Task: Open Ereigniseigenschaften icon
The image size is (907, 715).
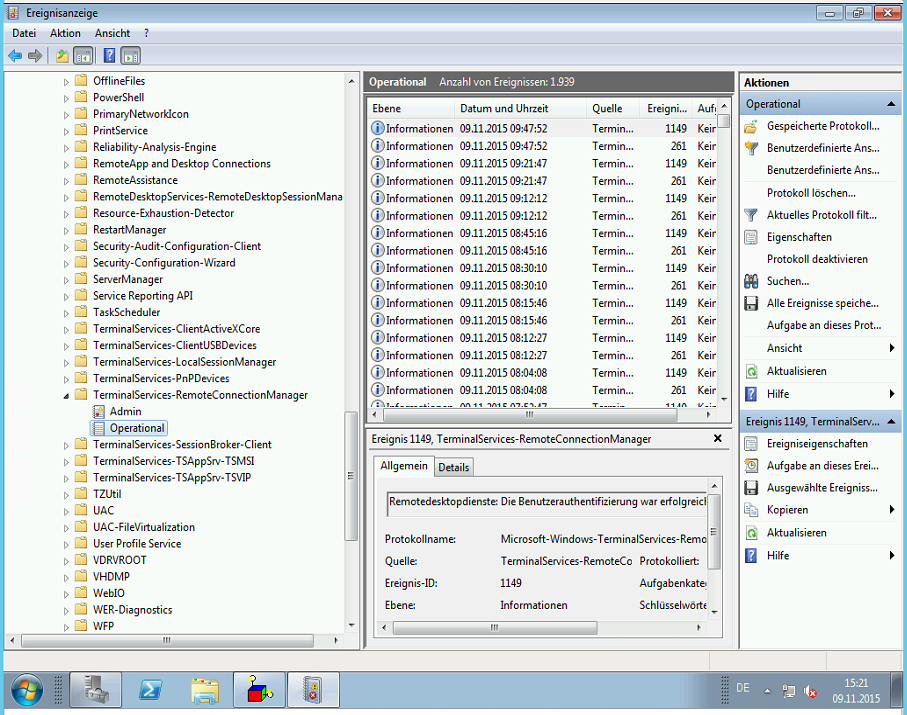Action: (751, 444)
